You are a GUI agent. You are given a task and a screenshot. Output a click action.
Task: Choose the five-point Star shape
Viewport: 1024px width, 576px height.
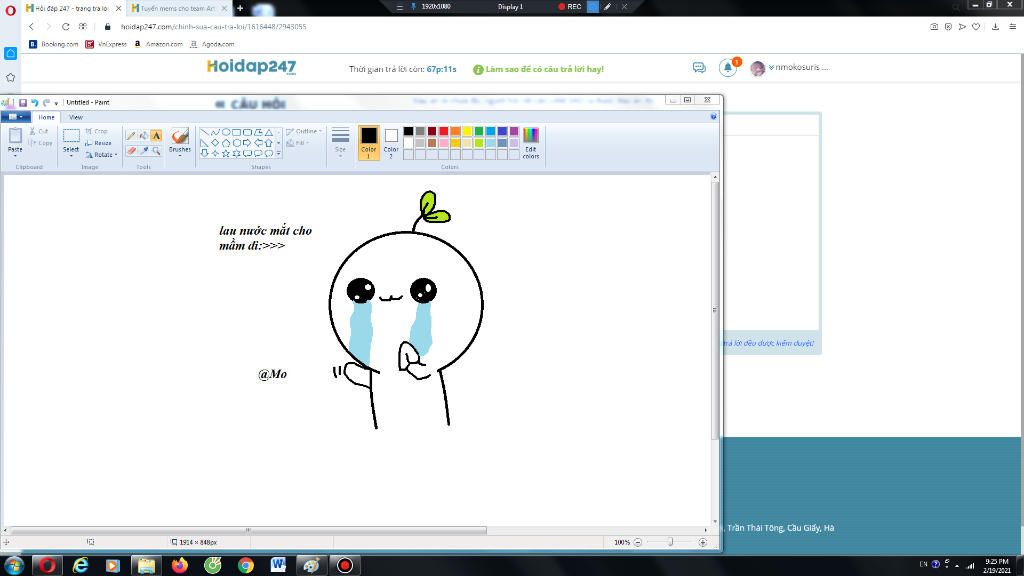coord(226,153)
